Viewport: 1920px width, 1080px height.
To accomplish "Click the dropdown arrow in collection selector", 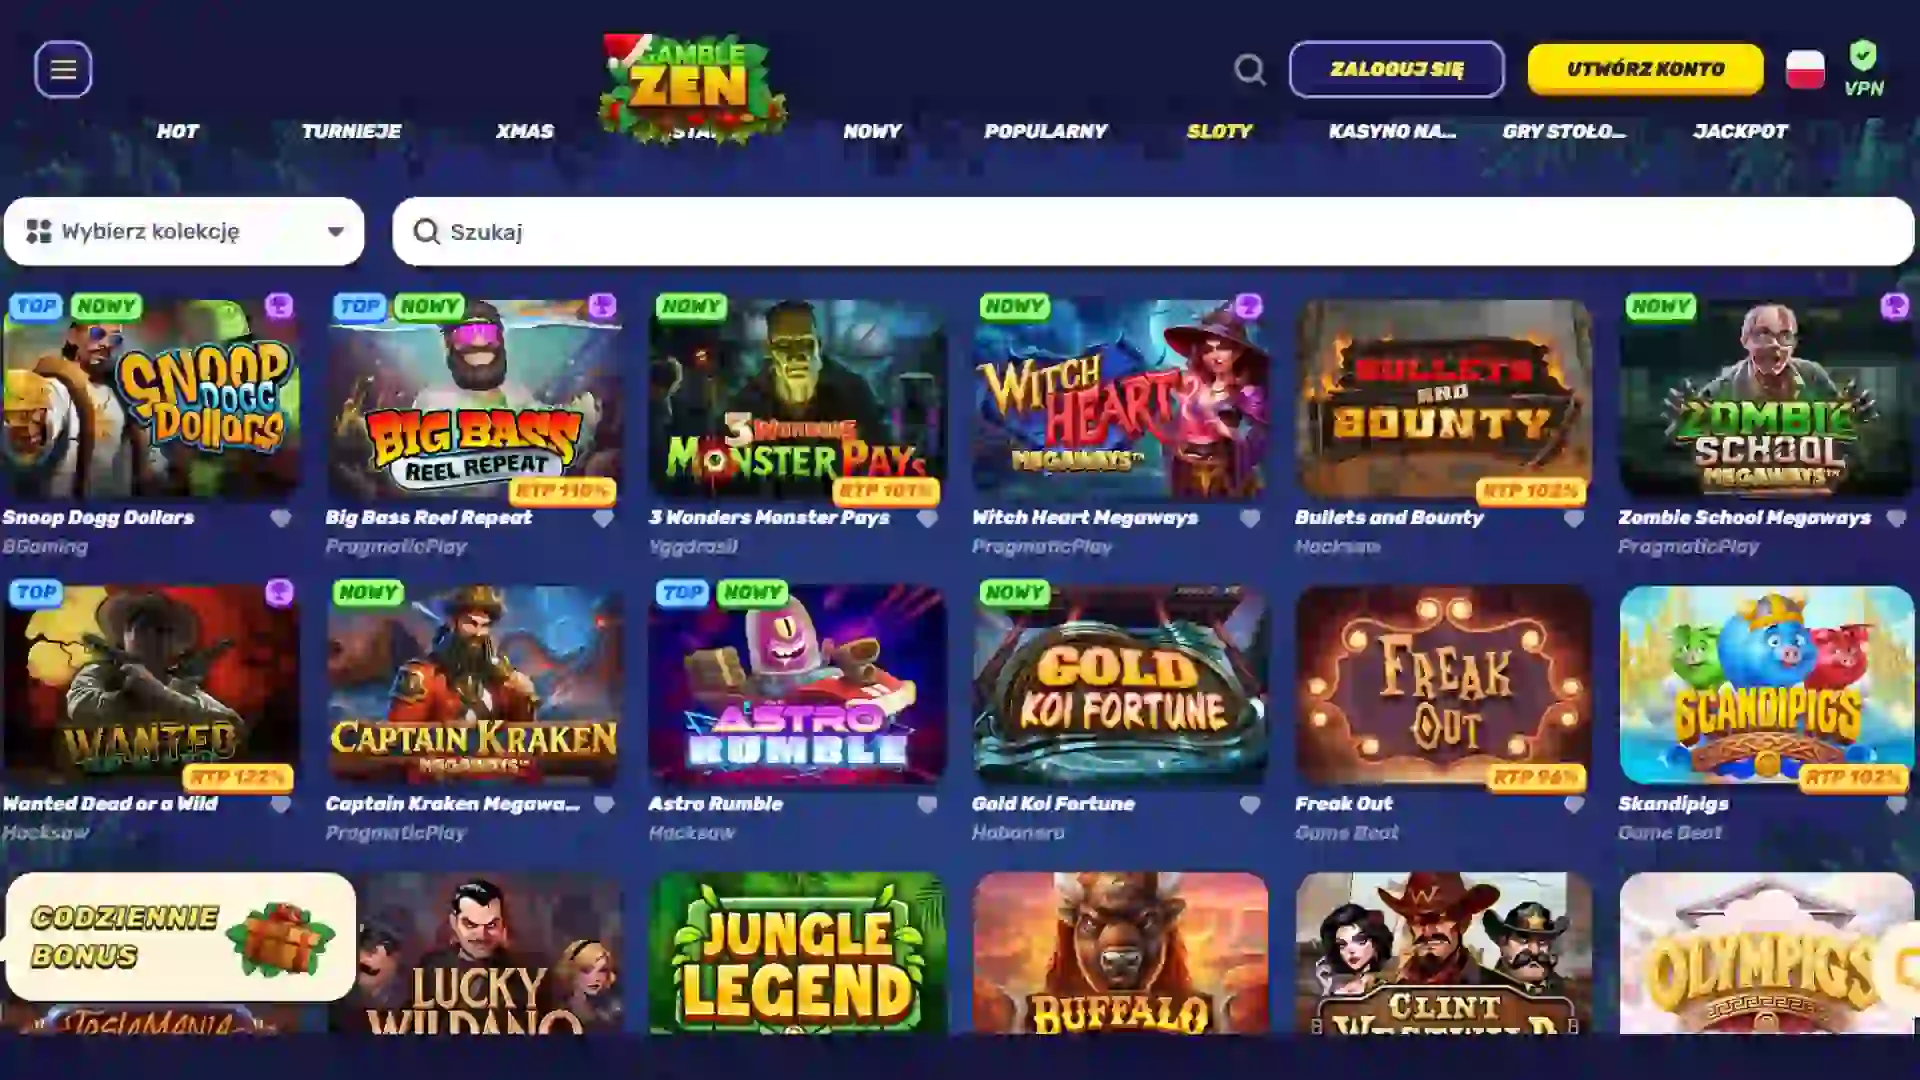I will click(x=336, y=232).
